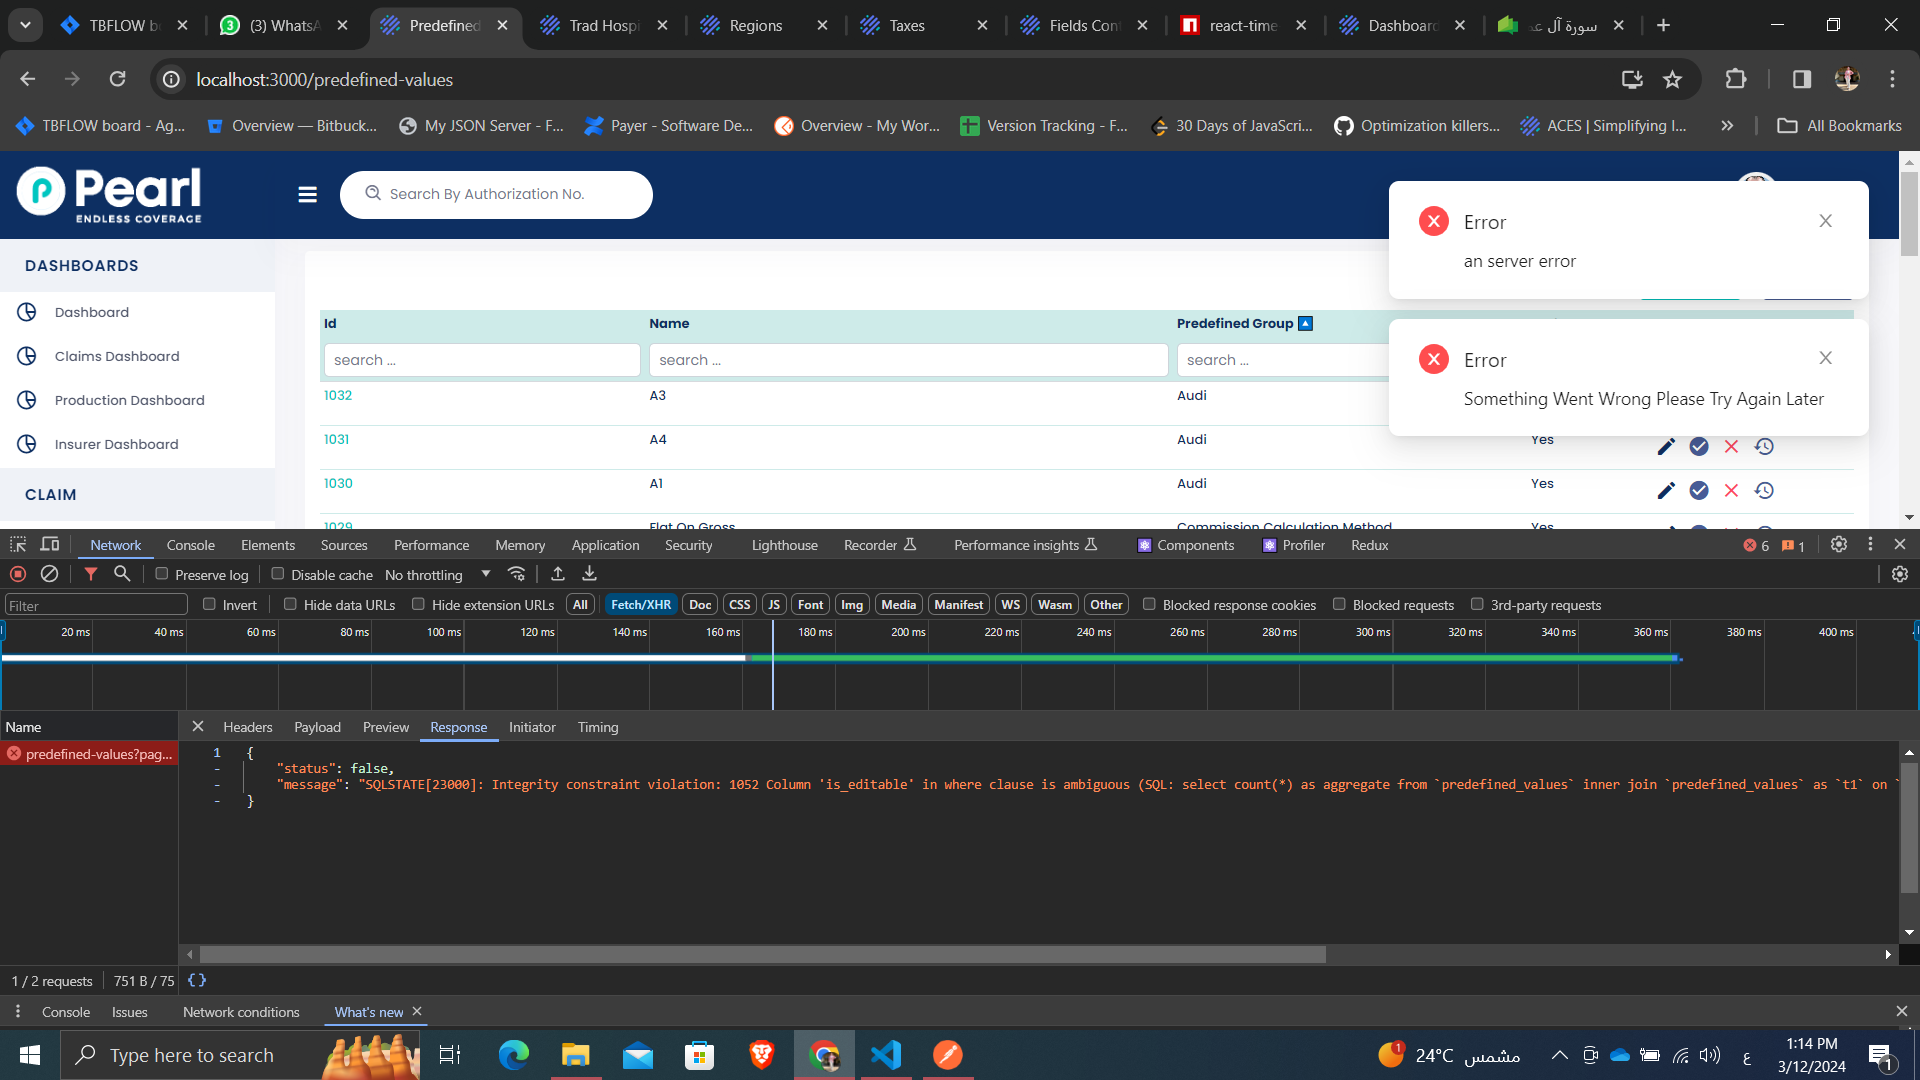
Task: Open the 1032 record link
Action: (x=338, y=396)
